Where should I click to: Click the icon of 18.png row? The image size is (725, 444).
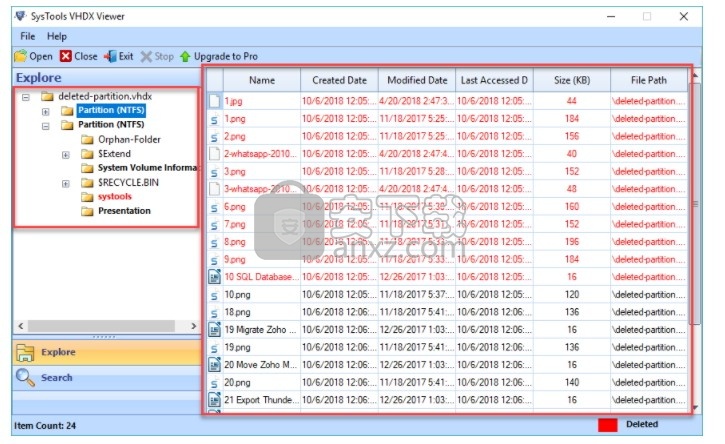click(x=215, y=312)
